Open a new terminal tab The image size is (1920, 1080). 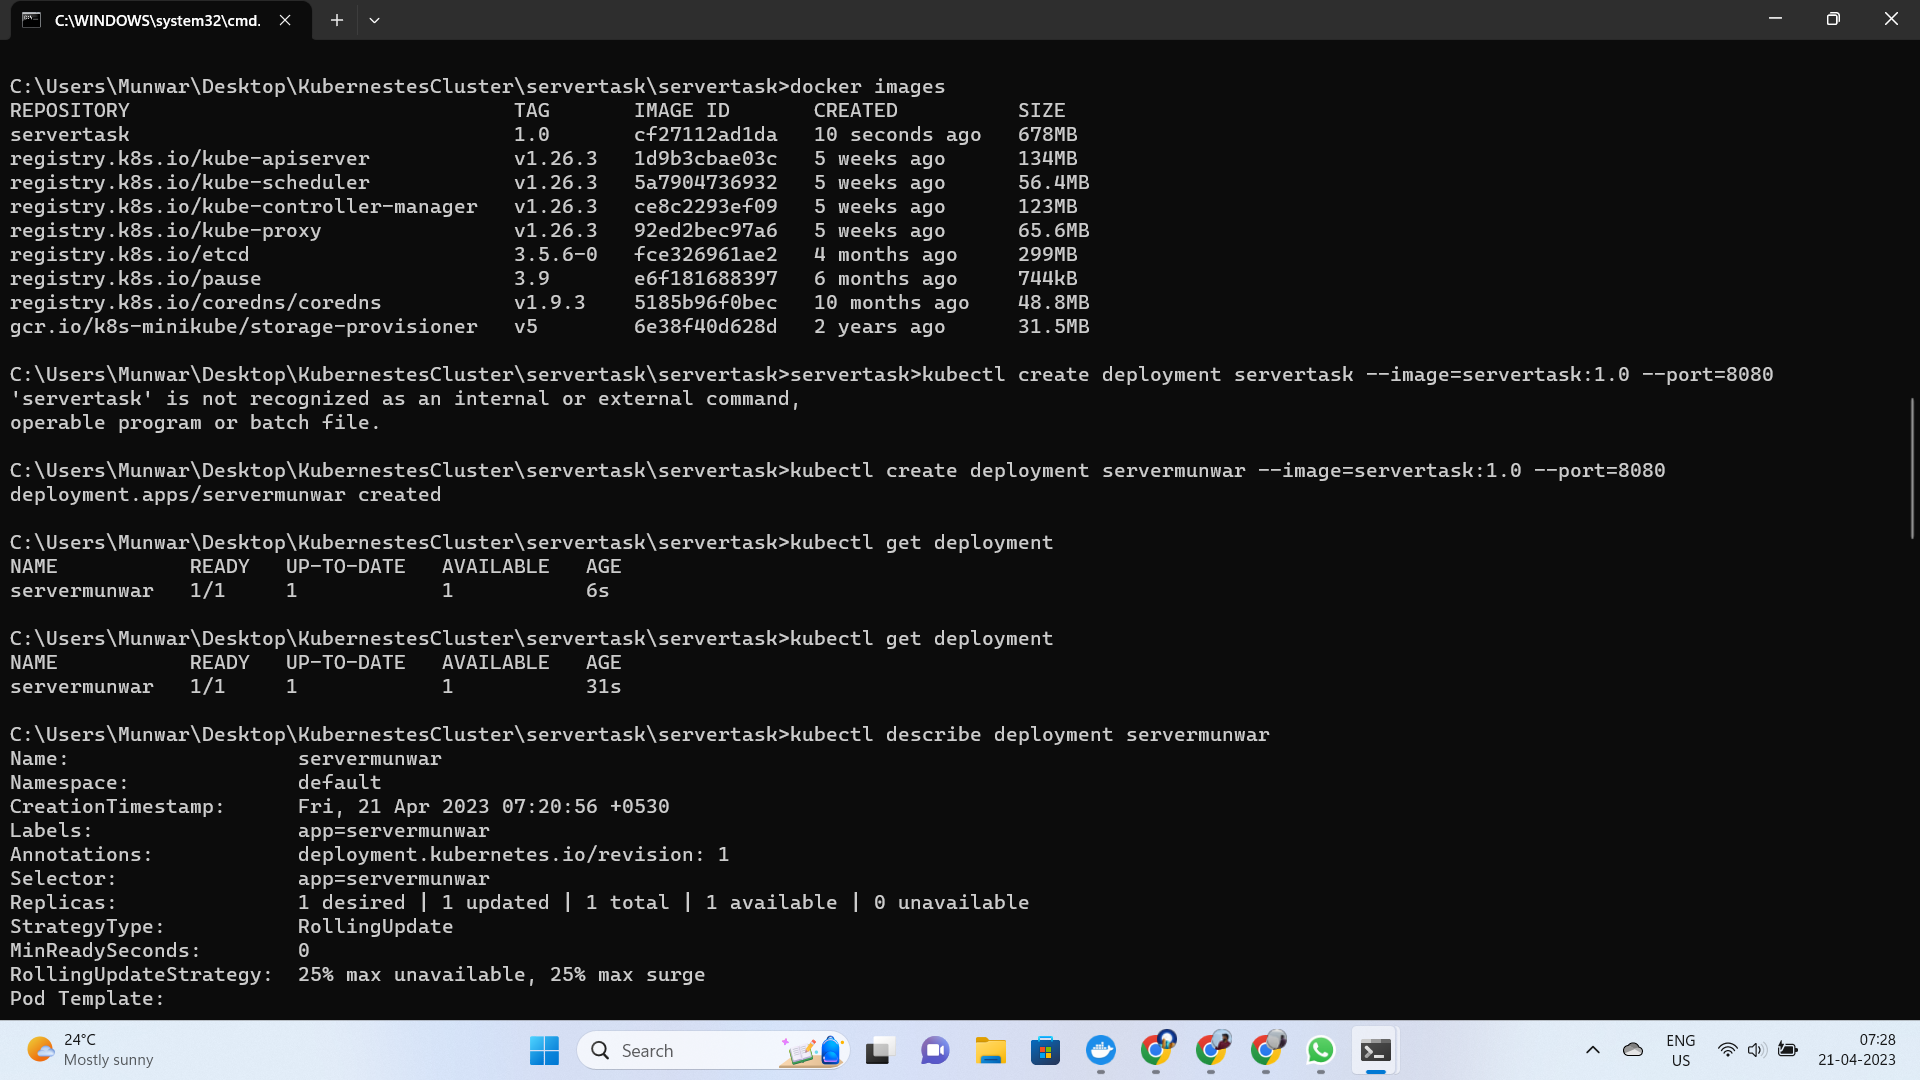point(337,20)
